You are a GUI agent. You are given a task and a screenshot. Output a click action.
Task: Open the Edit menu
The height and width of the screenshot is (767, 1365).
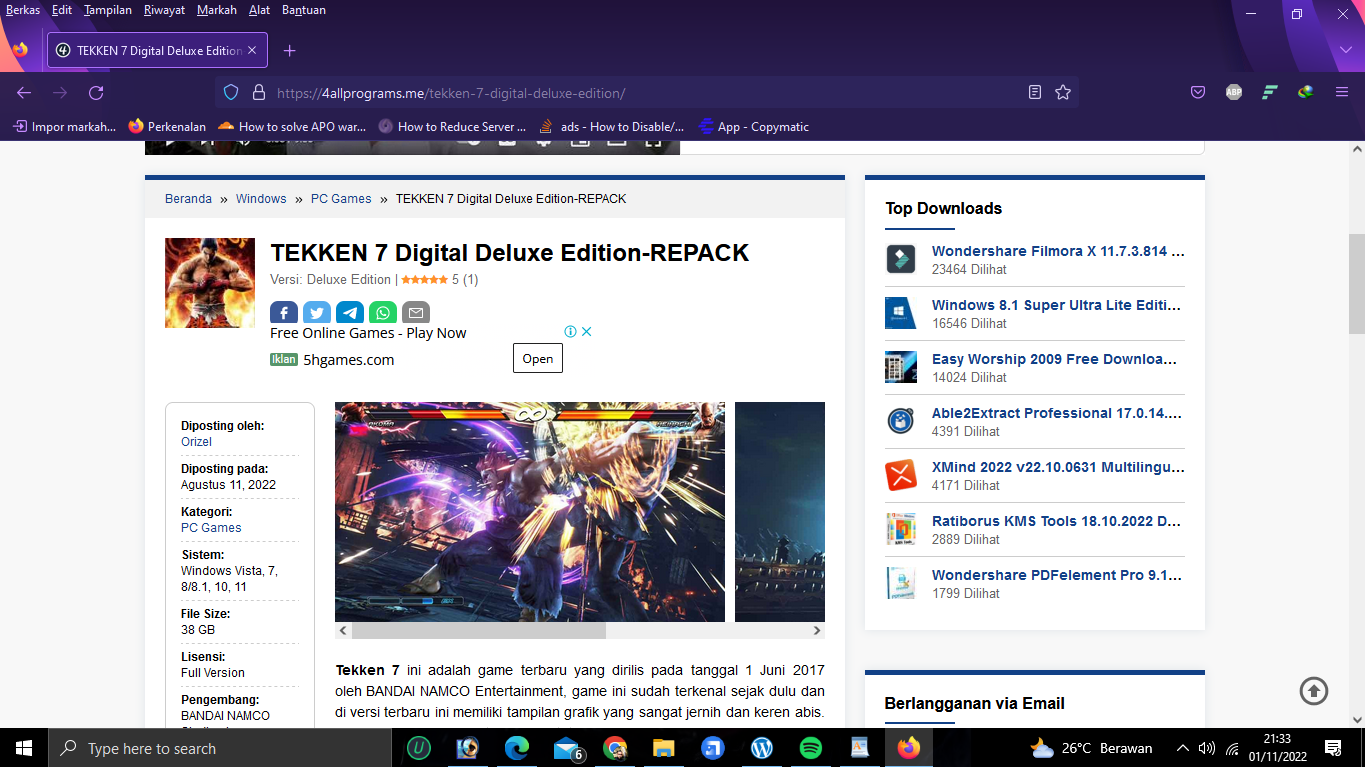pos(62,10)
